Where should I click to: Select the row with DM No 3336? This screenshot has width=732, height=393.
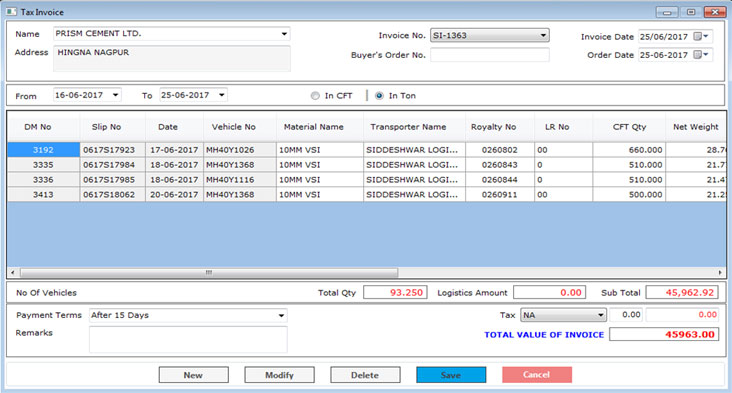click(43, 180)
